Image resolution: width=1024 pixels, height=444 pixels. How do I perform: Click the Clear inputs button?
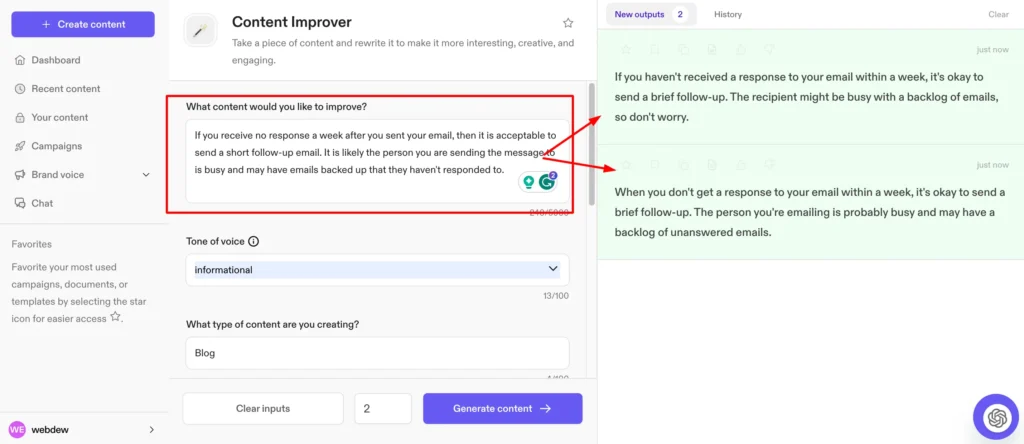click(x=262, y=408)
